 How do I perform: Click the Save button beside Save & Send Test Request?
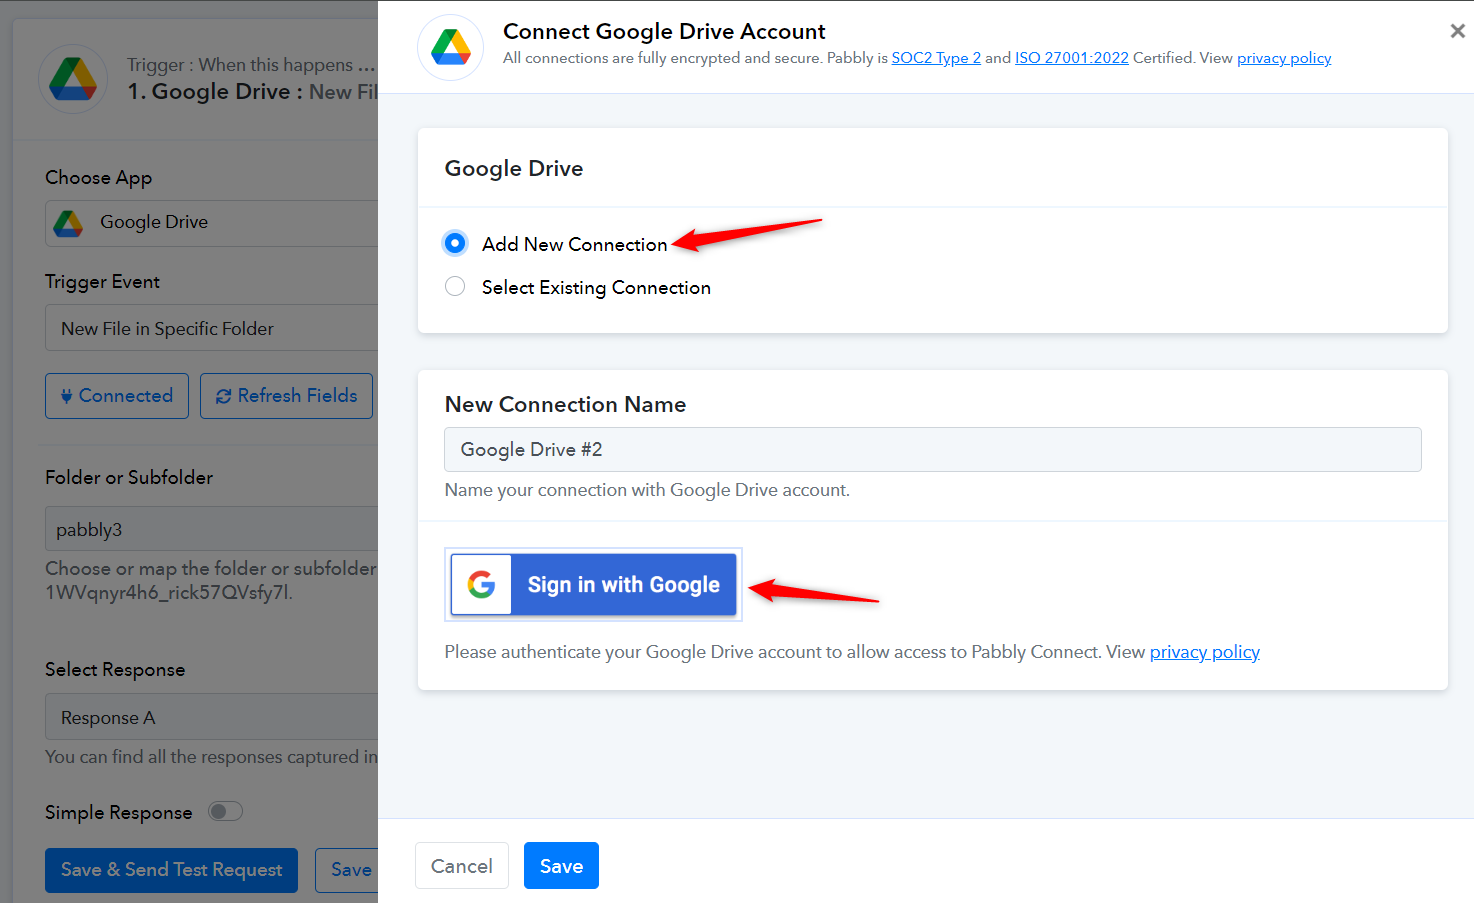pyautogui.click(x=347, y=870)
